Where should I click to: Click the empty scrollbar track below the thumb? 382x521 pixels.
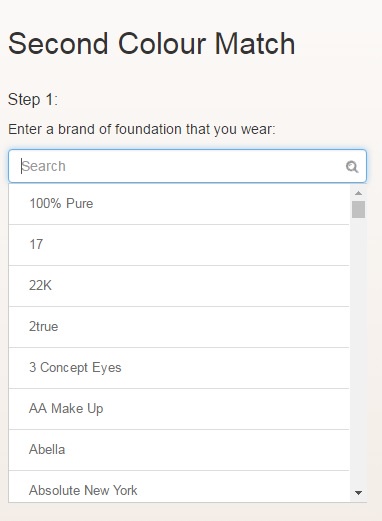(x=358, y=352)
